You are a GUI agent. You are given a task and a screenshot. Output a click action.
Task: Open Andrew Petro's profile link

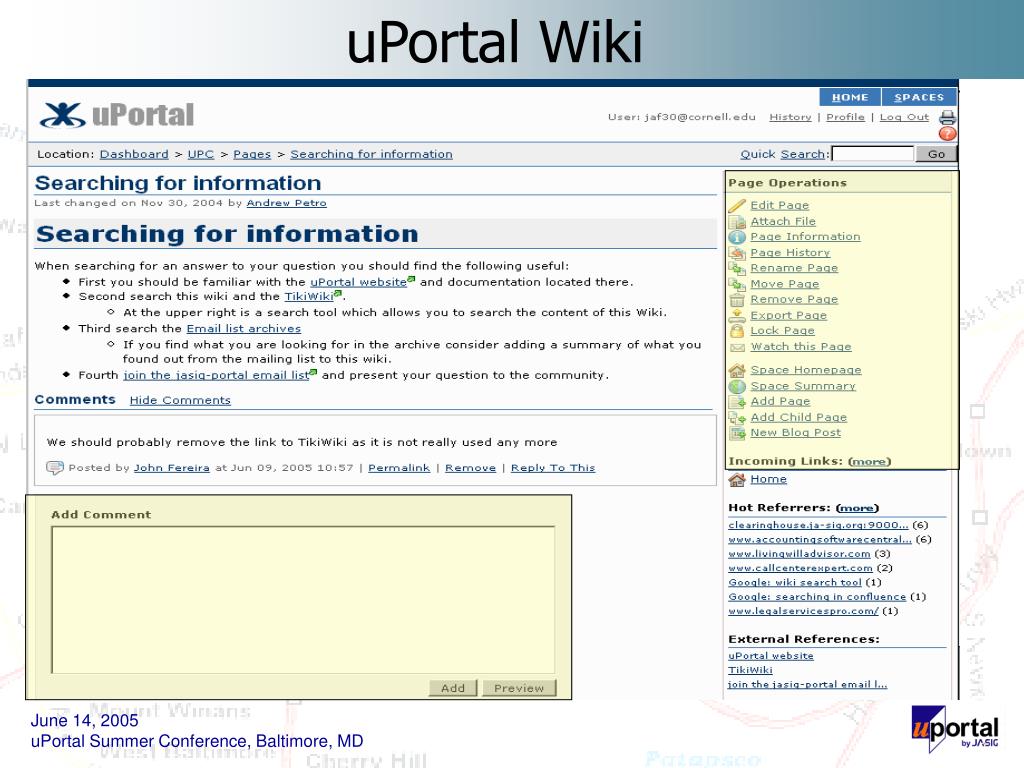click(x=286, y=203)
